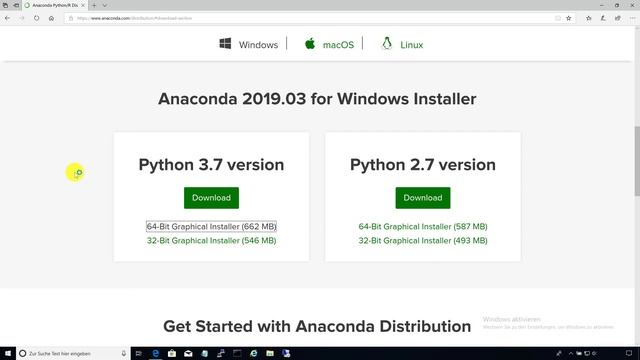Click the microphone icon in taskbar search
The height and width of the screenshot is (360, 640).
point(124,353)
